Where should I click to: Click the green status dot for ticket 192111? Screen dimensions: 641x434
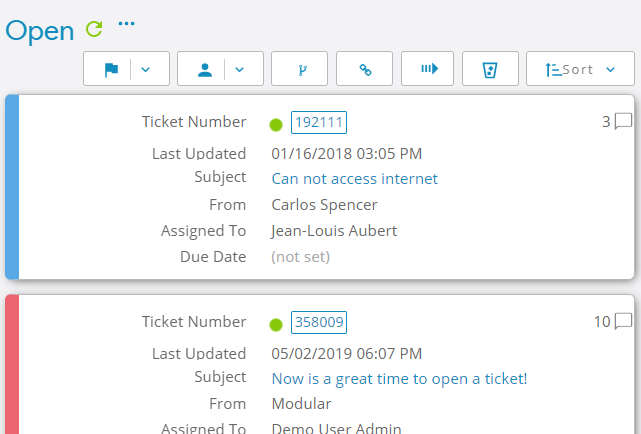(276, 124)
